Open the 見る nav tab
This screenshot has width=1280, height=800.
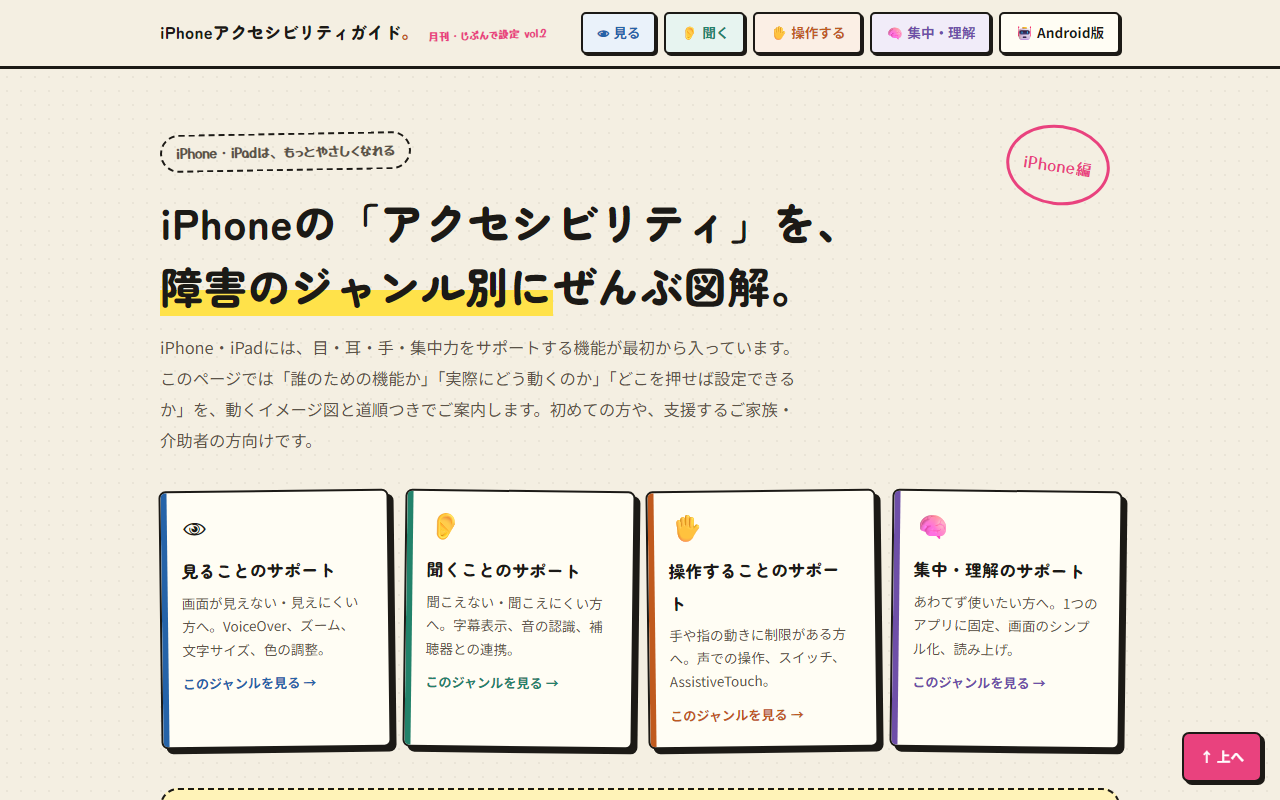click(618, 33)
